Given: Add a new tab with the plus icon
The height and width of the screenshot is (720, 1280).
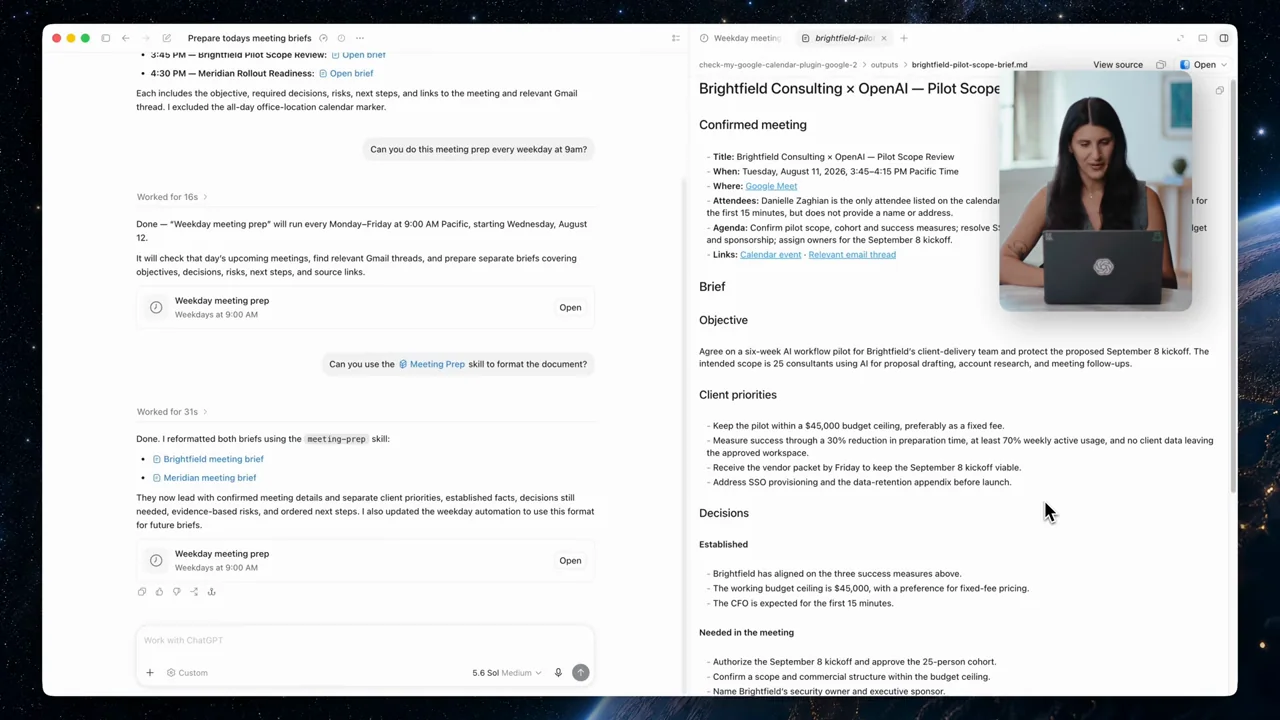Looking at the screenshot, I should pos(904,38).
